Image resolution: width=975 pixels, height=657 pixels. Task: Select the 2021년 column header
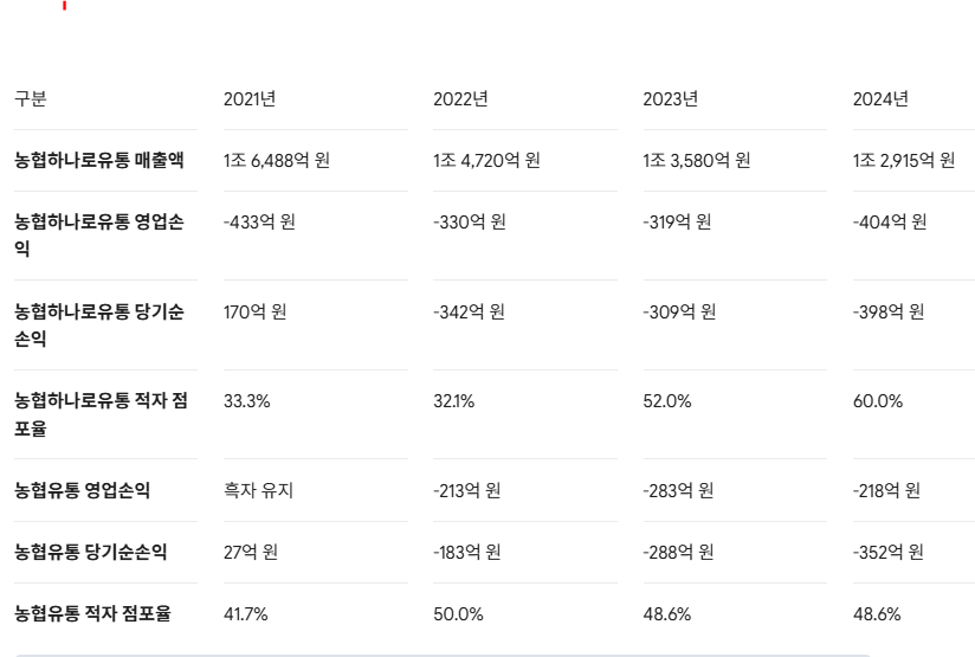[x=250, y=99]
